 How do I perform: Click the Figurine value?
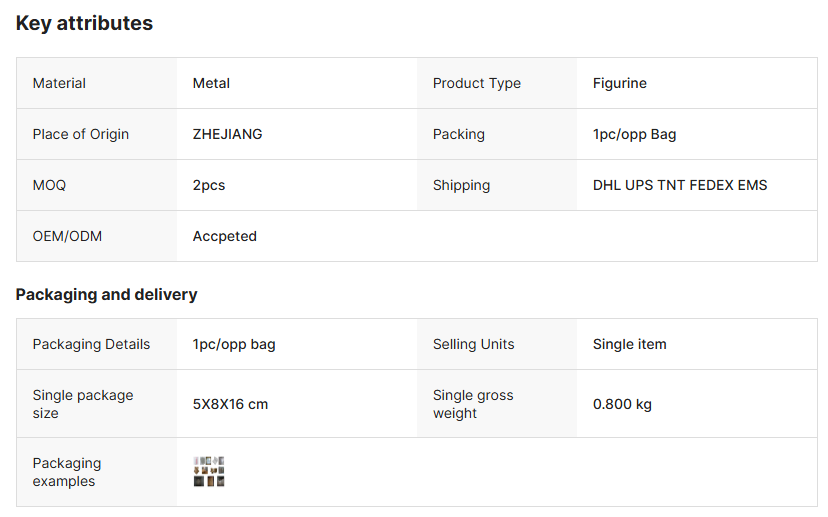619,83
